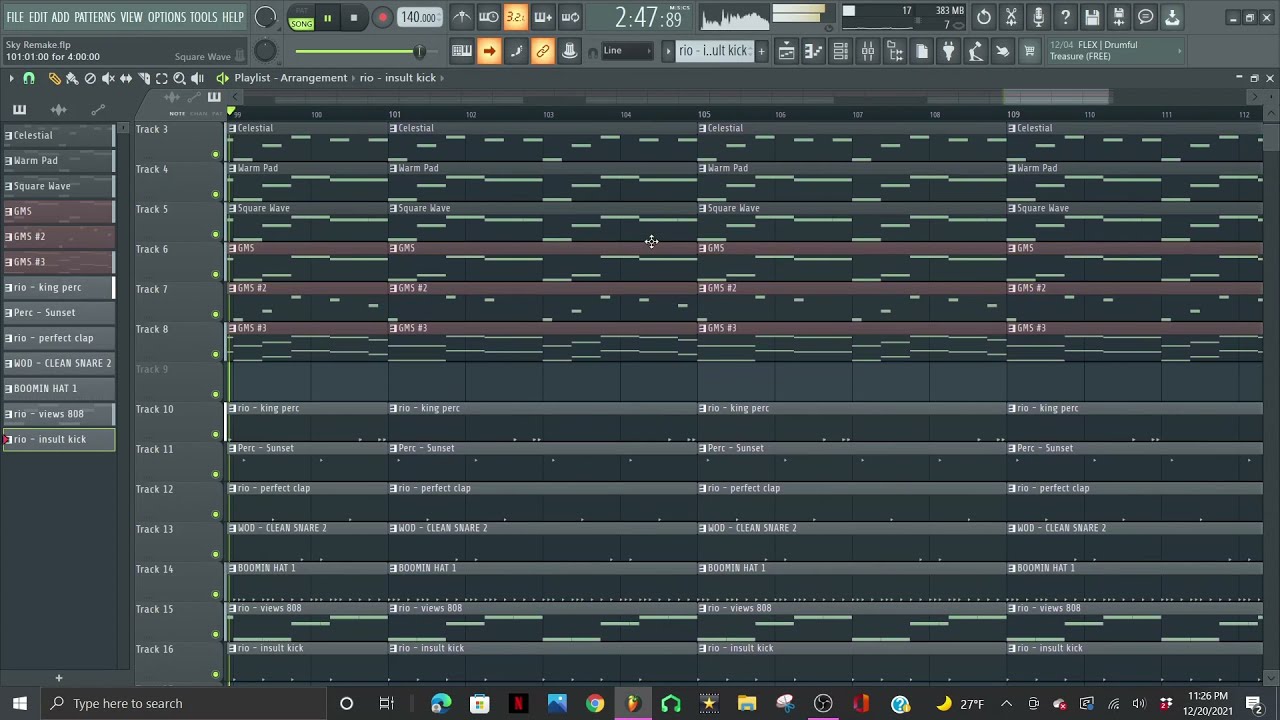Toggle auto-scrolling arrow button
Image resolution: width=1280 pixels, height=720 pixels.
click(489, 51)
